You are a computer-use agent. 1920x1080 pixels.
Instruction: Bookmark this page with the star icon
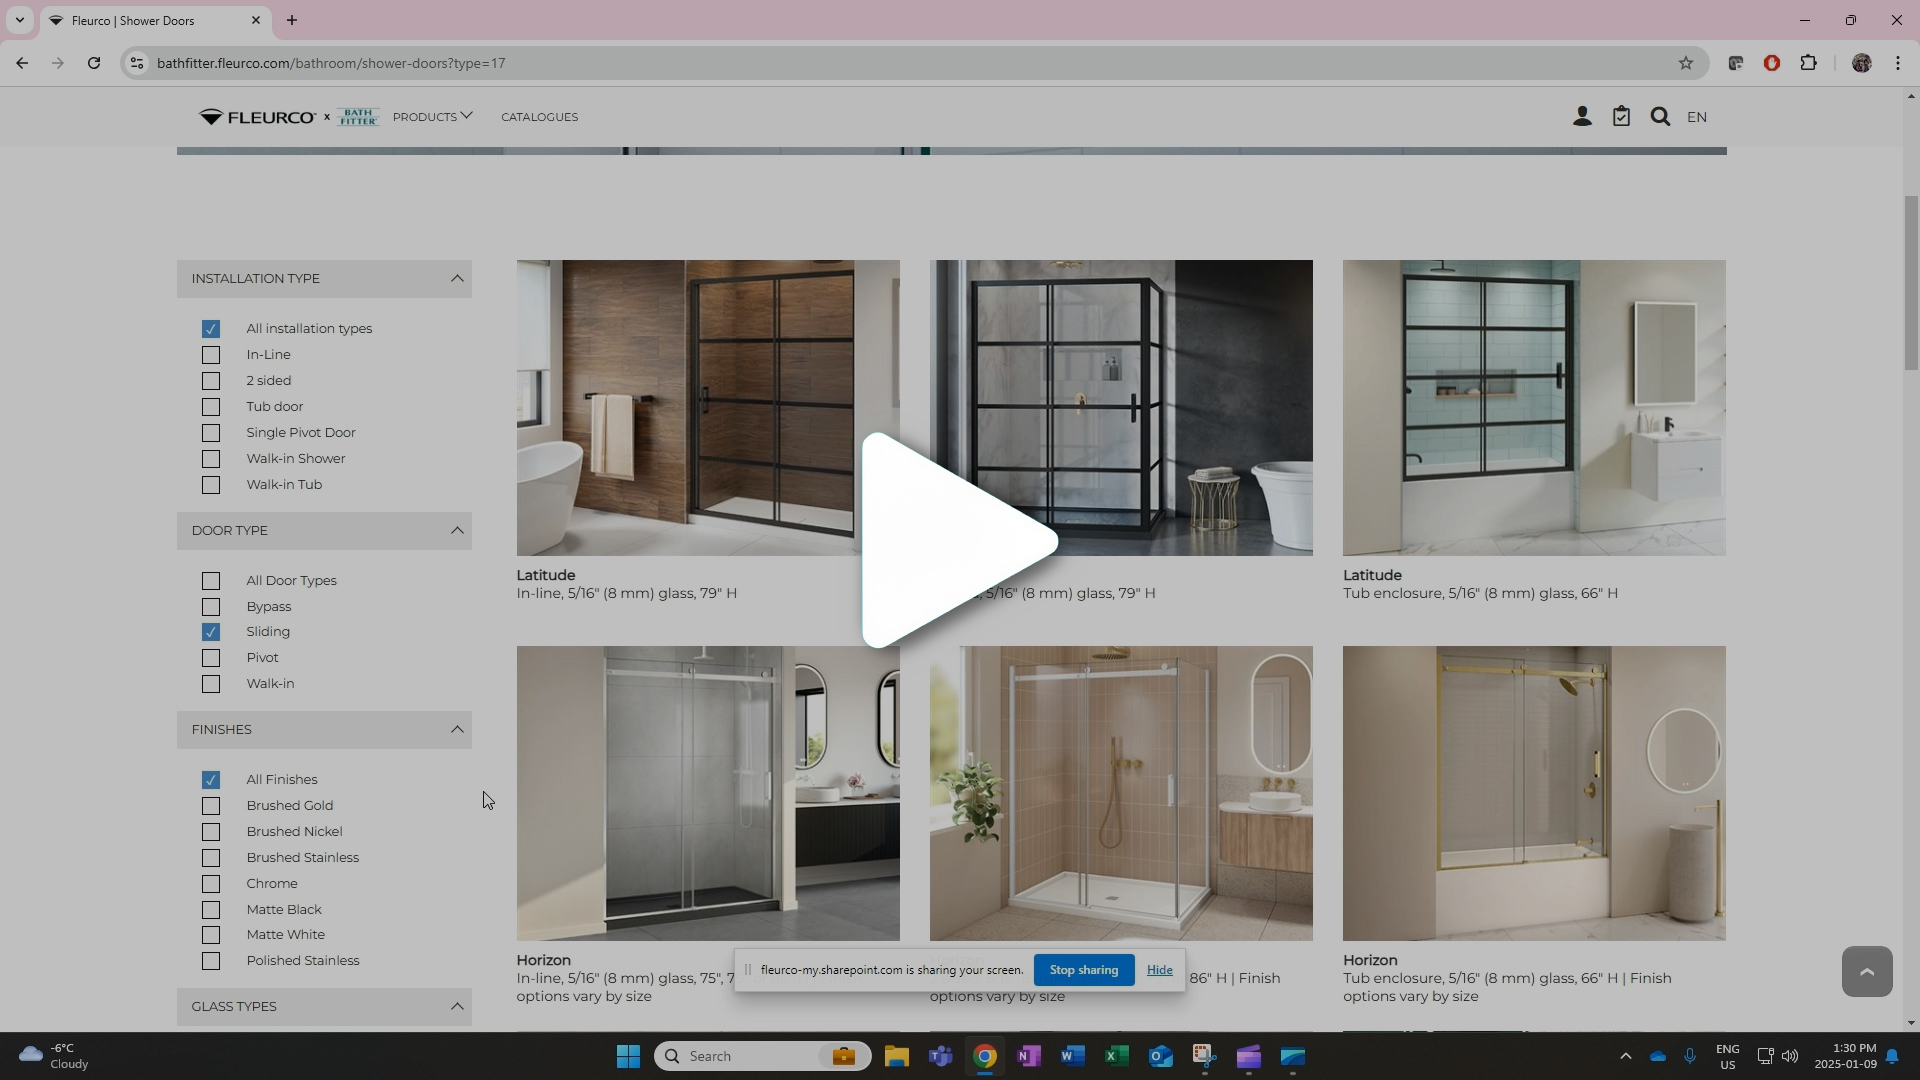point(1686,63)
